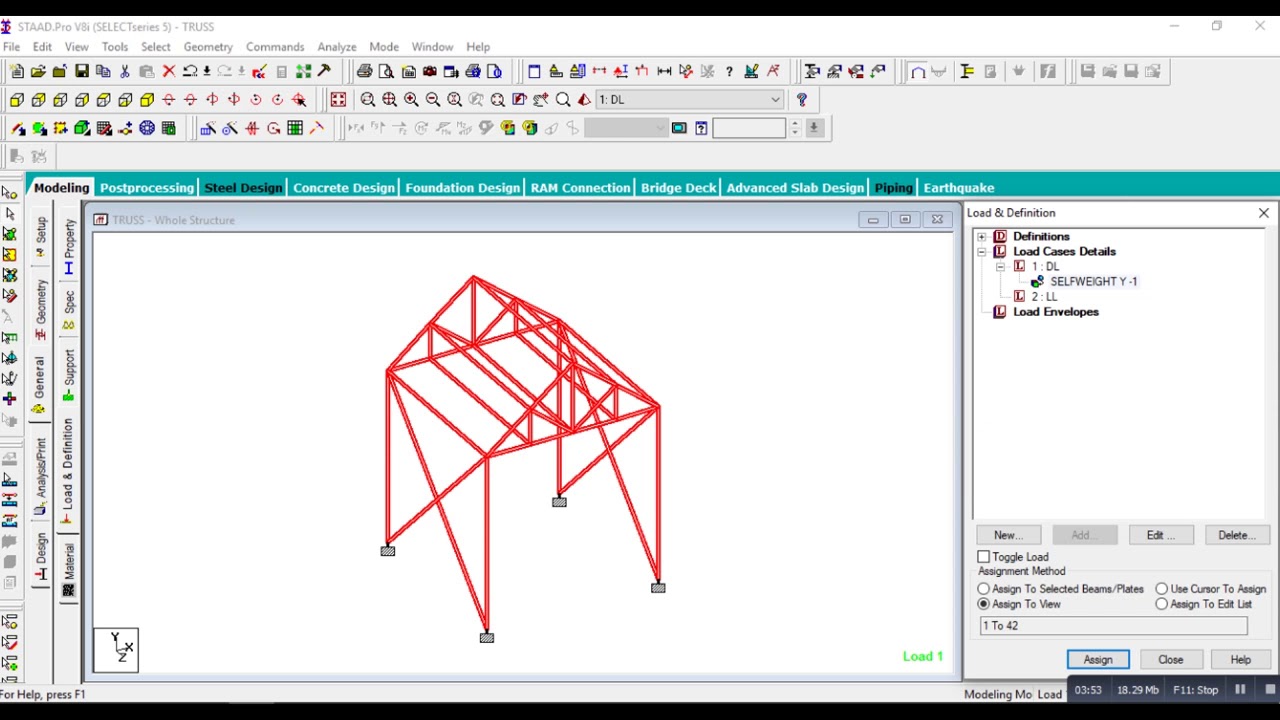The height and width of the screenshot is (720, 1280).
Task: Open the vertical Analysis/Print page tab
Action: coord(40,476)
